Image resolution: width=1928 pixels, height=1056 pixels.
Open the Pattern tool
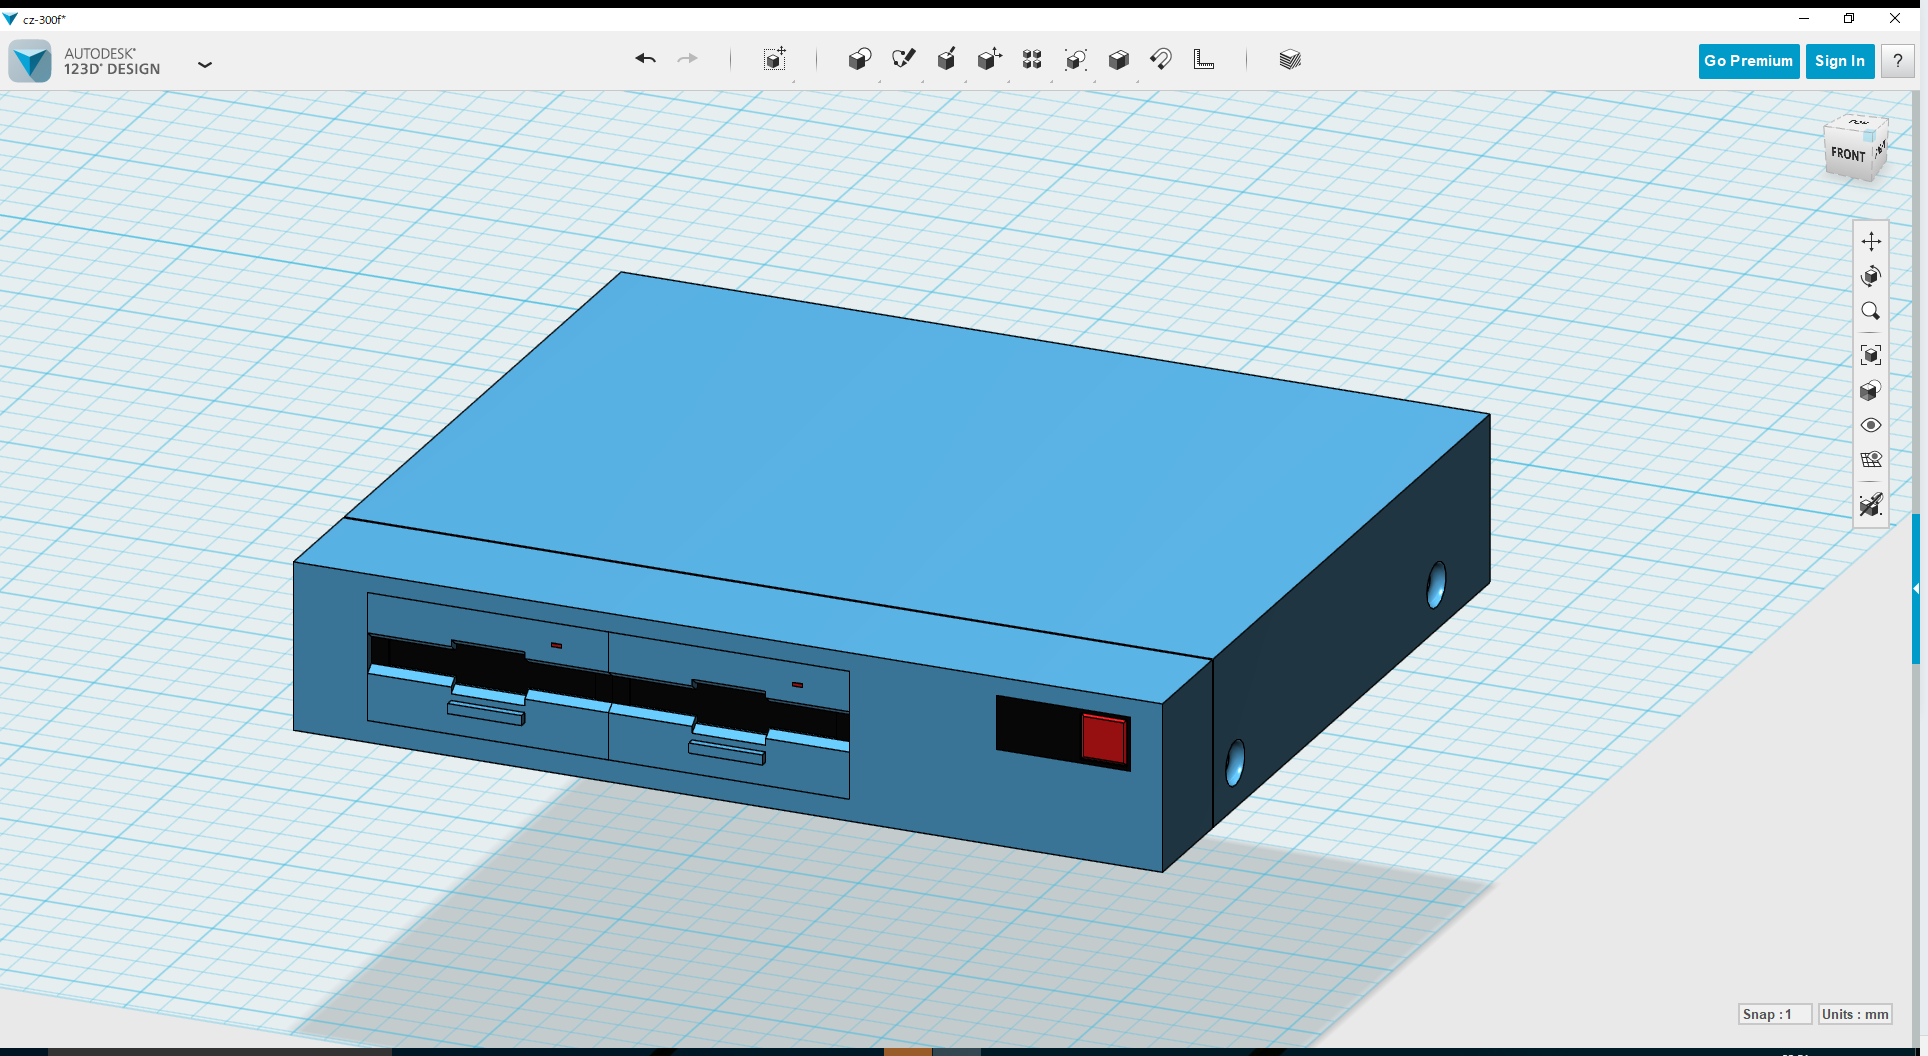1032,59
